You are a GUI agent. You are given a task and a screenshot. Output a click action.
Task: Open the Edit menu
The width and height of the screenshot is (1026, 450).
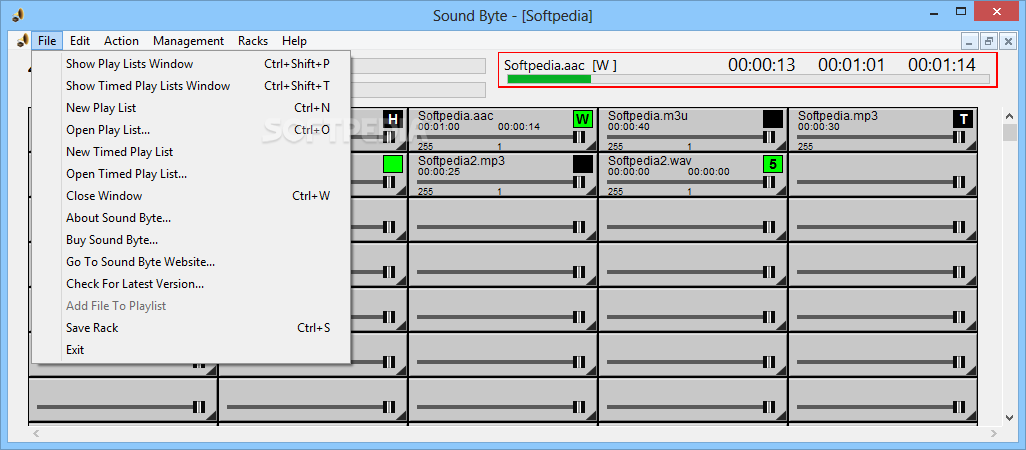coord(80,41)
